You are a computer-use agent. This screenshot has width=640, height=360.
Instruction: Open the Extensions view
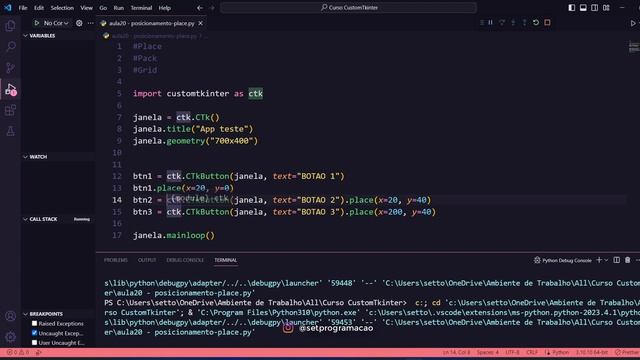[11, 110]
